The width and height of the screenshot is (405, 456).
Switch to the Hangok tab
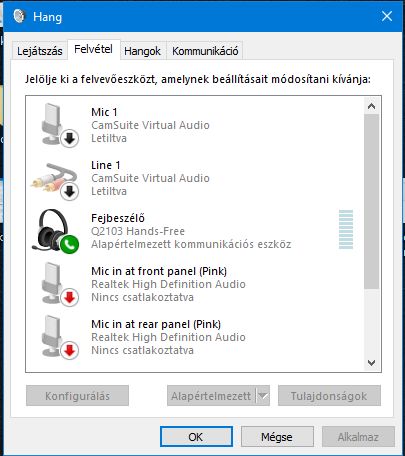(x=143, y=51)
